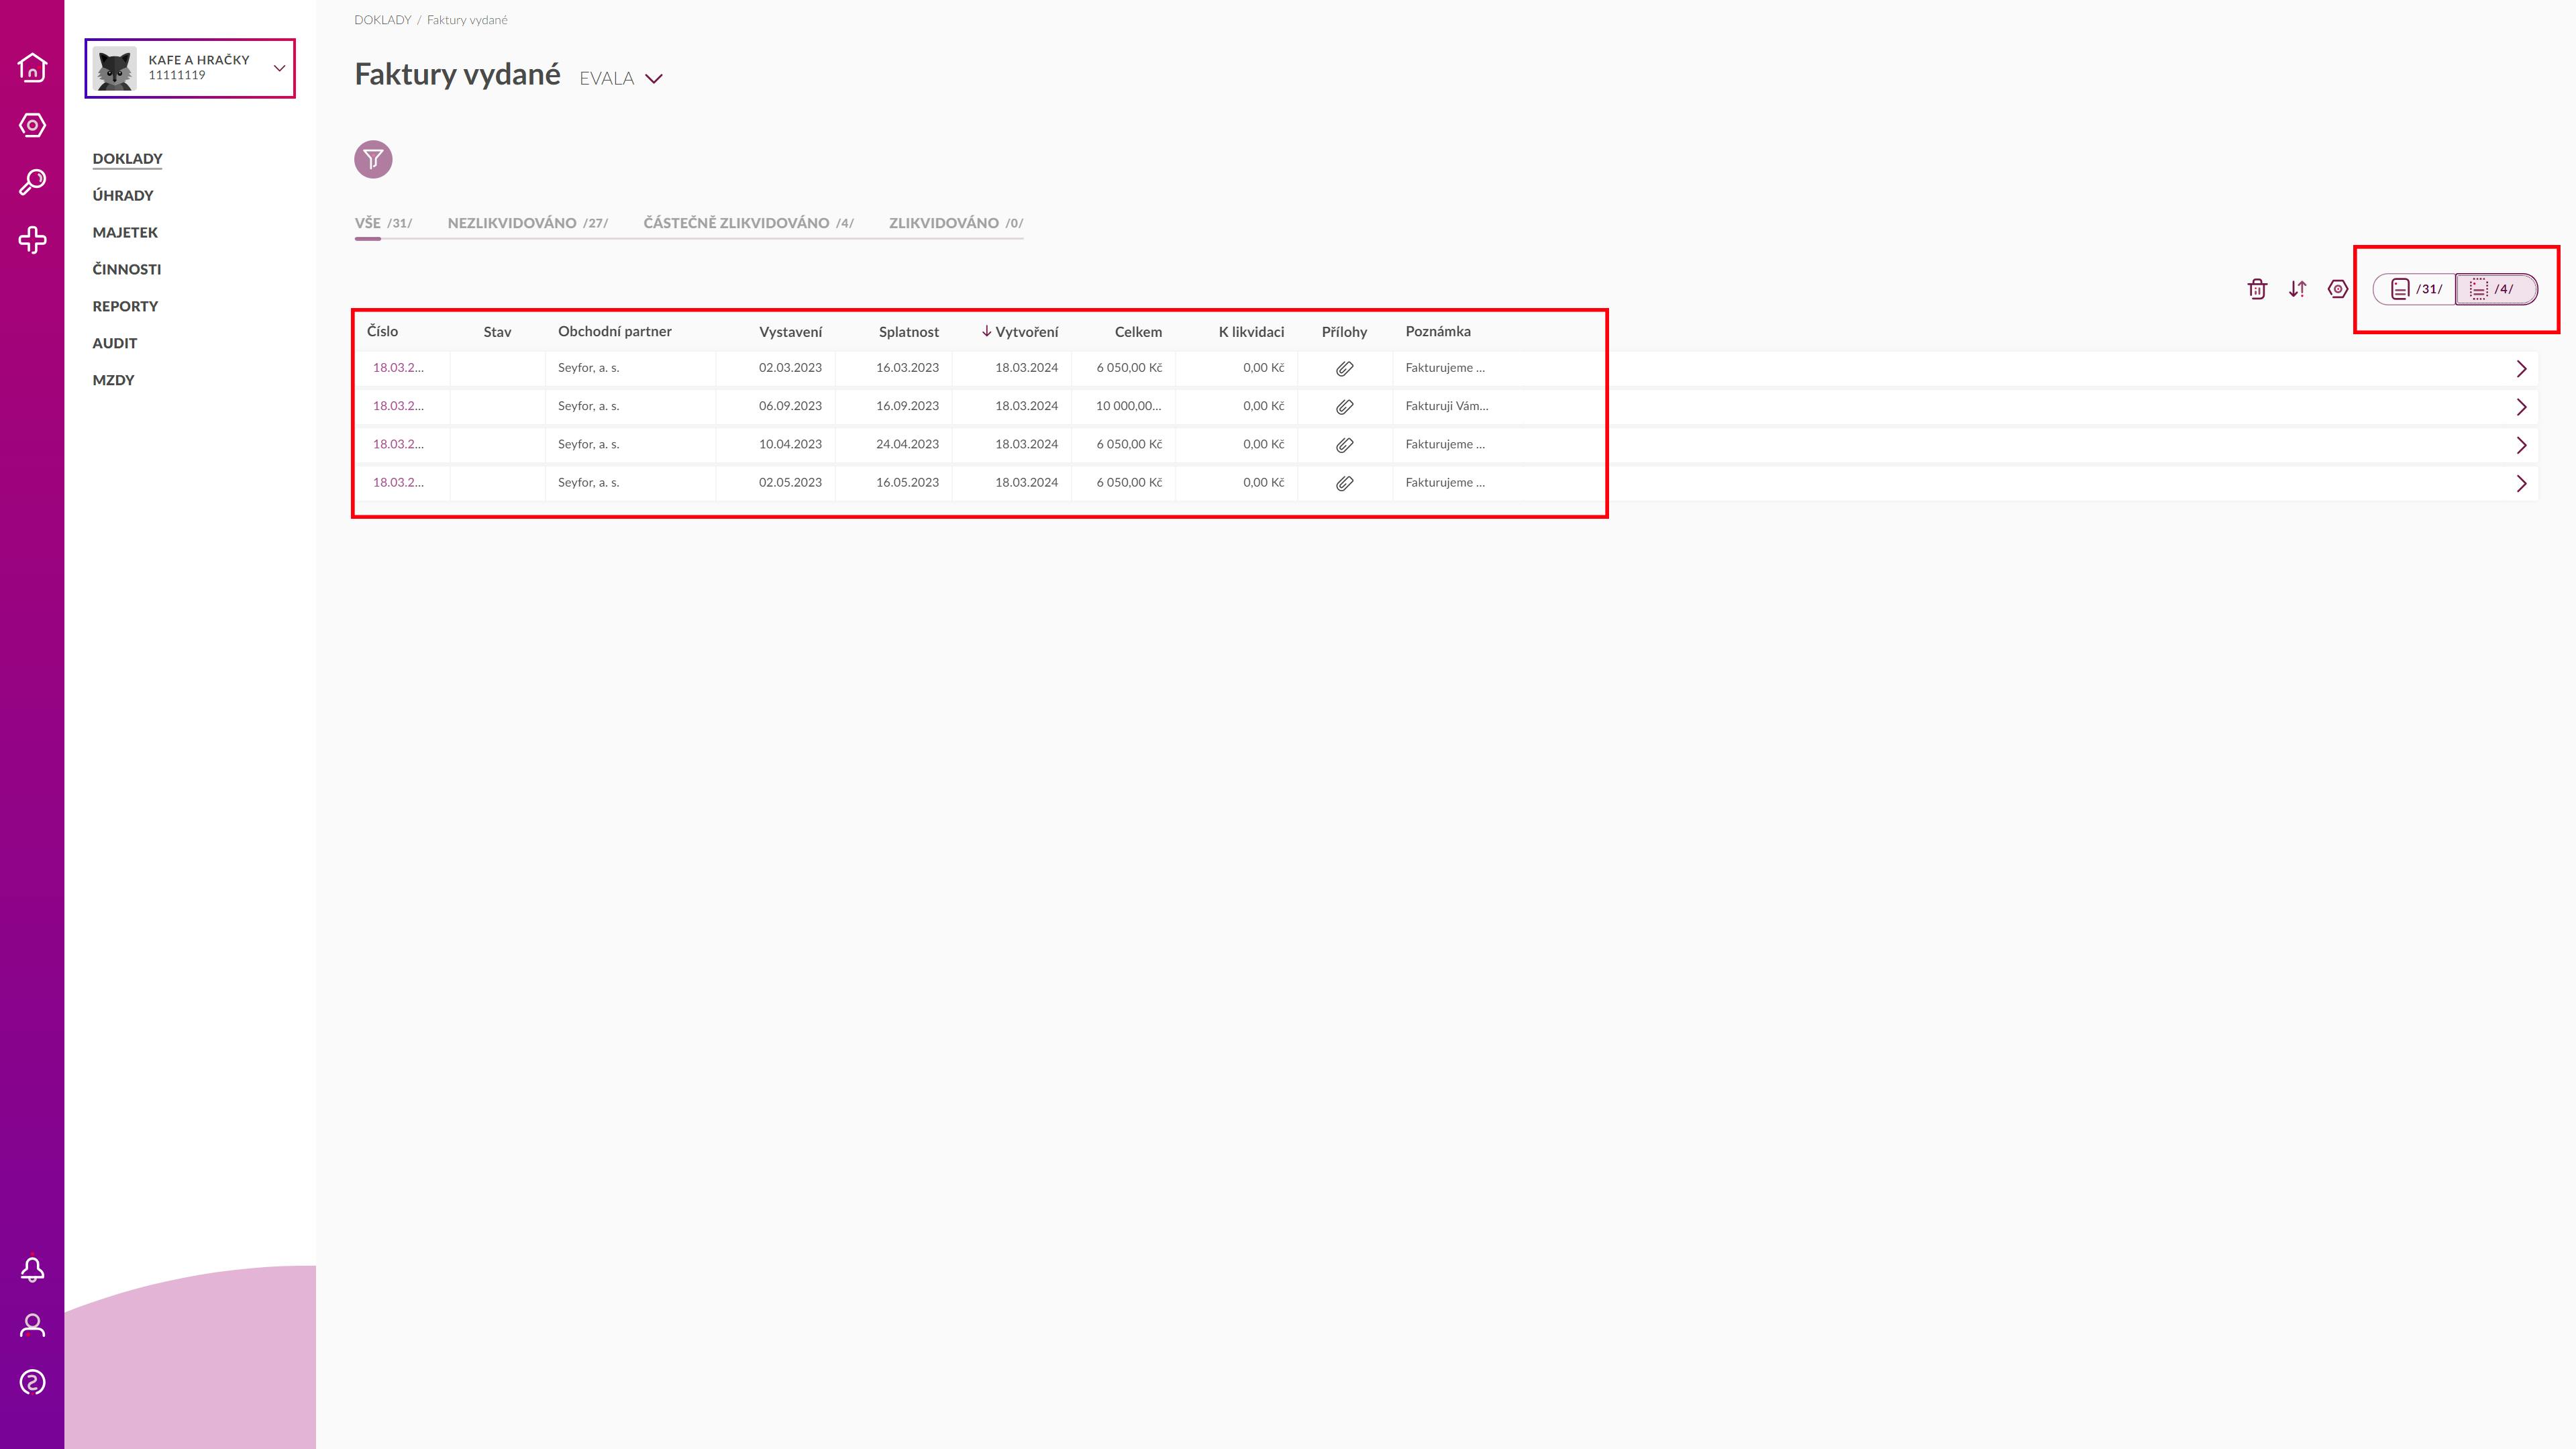Open ÚHRADY menu item
This screenshot has width=2576, height=1449.
pos(123,195)
